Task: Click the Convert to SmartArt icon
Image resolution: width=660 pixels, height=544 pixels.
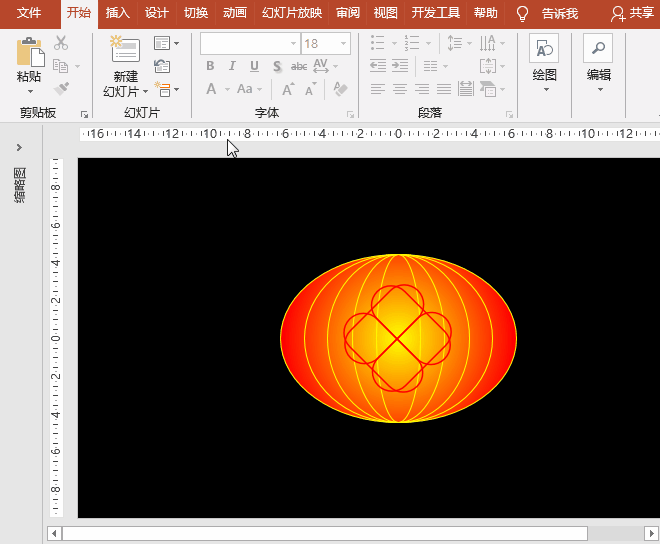Action: (488, 89)
